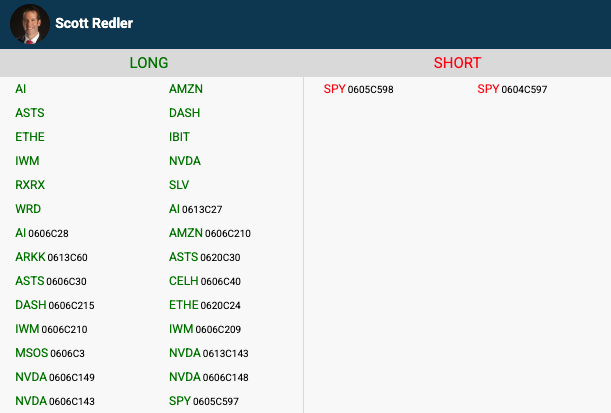Open the MSOS 0606C3 option
The image size is (611, 413).
pos(50,353)
